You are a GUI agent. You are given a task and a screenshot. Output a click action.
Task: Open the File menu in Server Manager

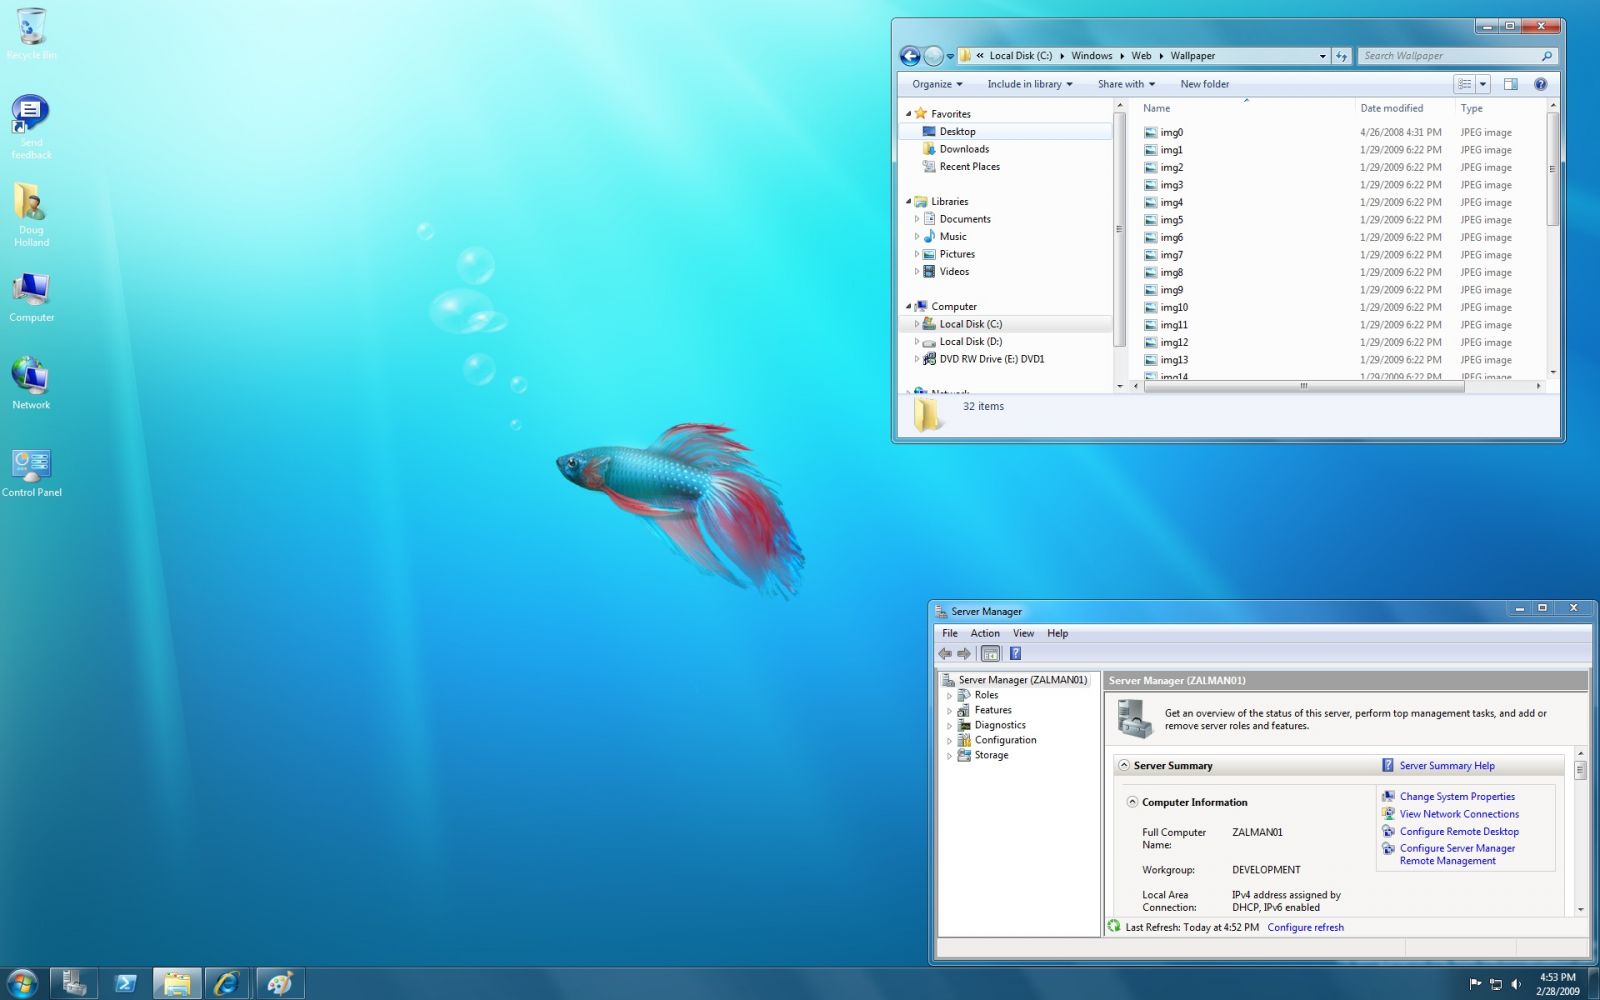(950, 633)
